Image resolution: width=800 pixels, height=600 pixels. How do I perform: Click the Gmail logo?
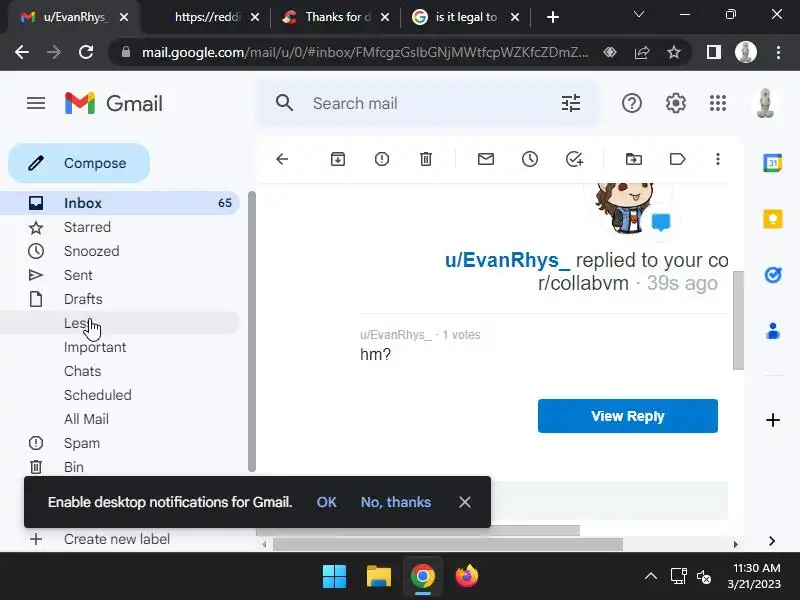pos(114,104)
